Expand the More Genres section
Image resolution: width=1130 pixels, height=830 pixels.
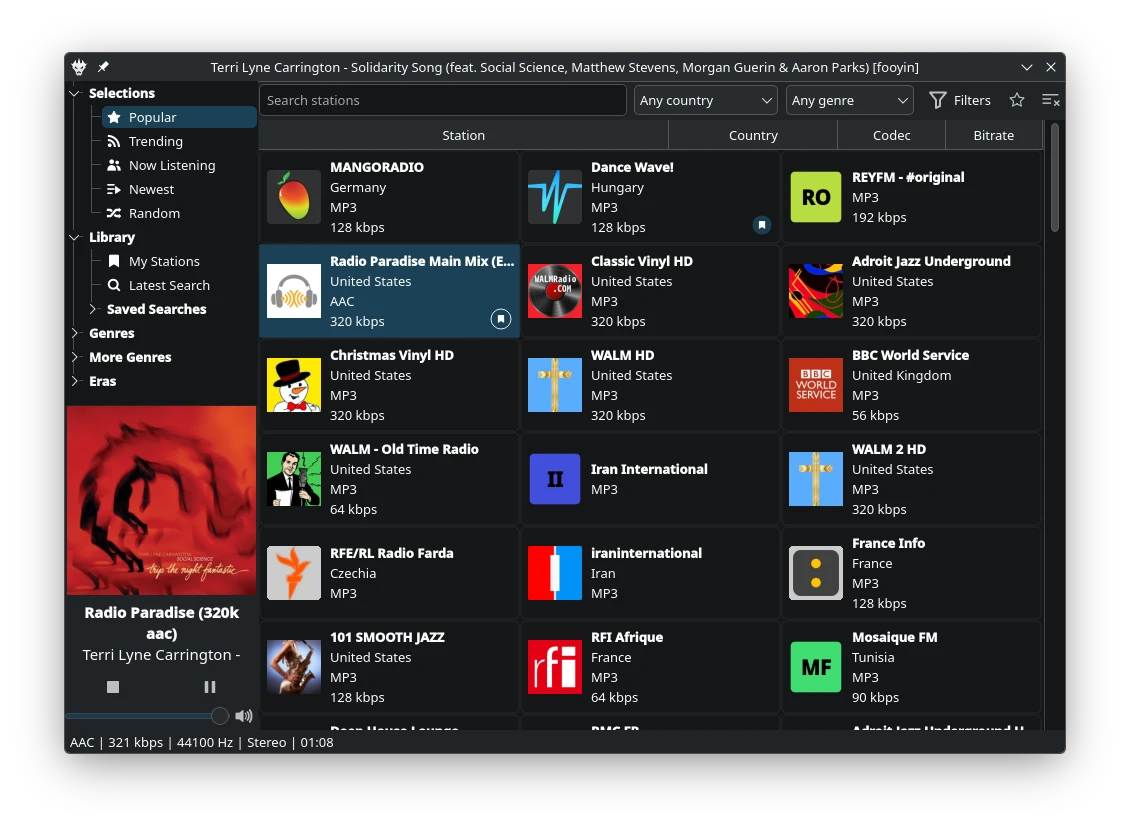[x=74, y=357]
